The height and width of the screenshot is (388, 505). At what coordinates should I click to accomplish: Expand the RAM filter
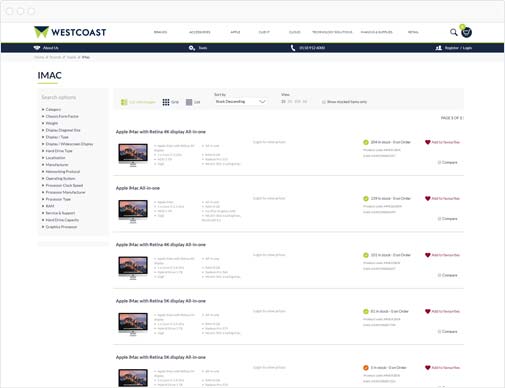click(49, 206)
